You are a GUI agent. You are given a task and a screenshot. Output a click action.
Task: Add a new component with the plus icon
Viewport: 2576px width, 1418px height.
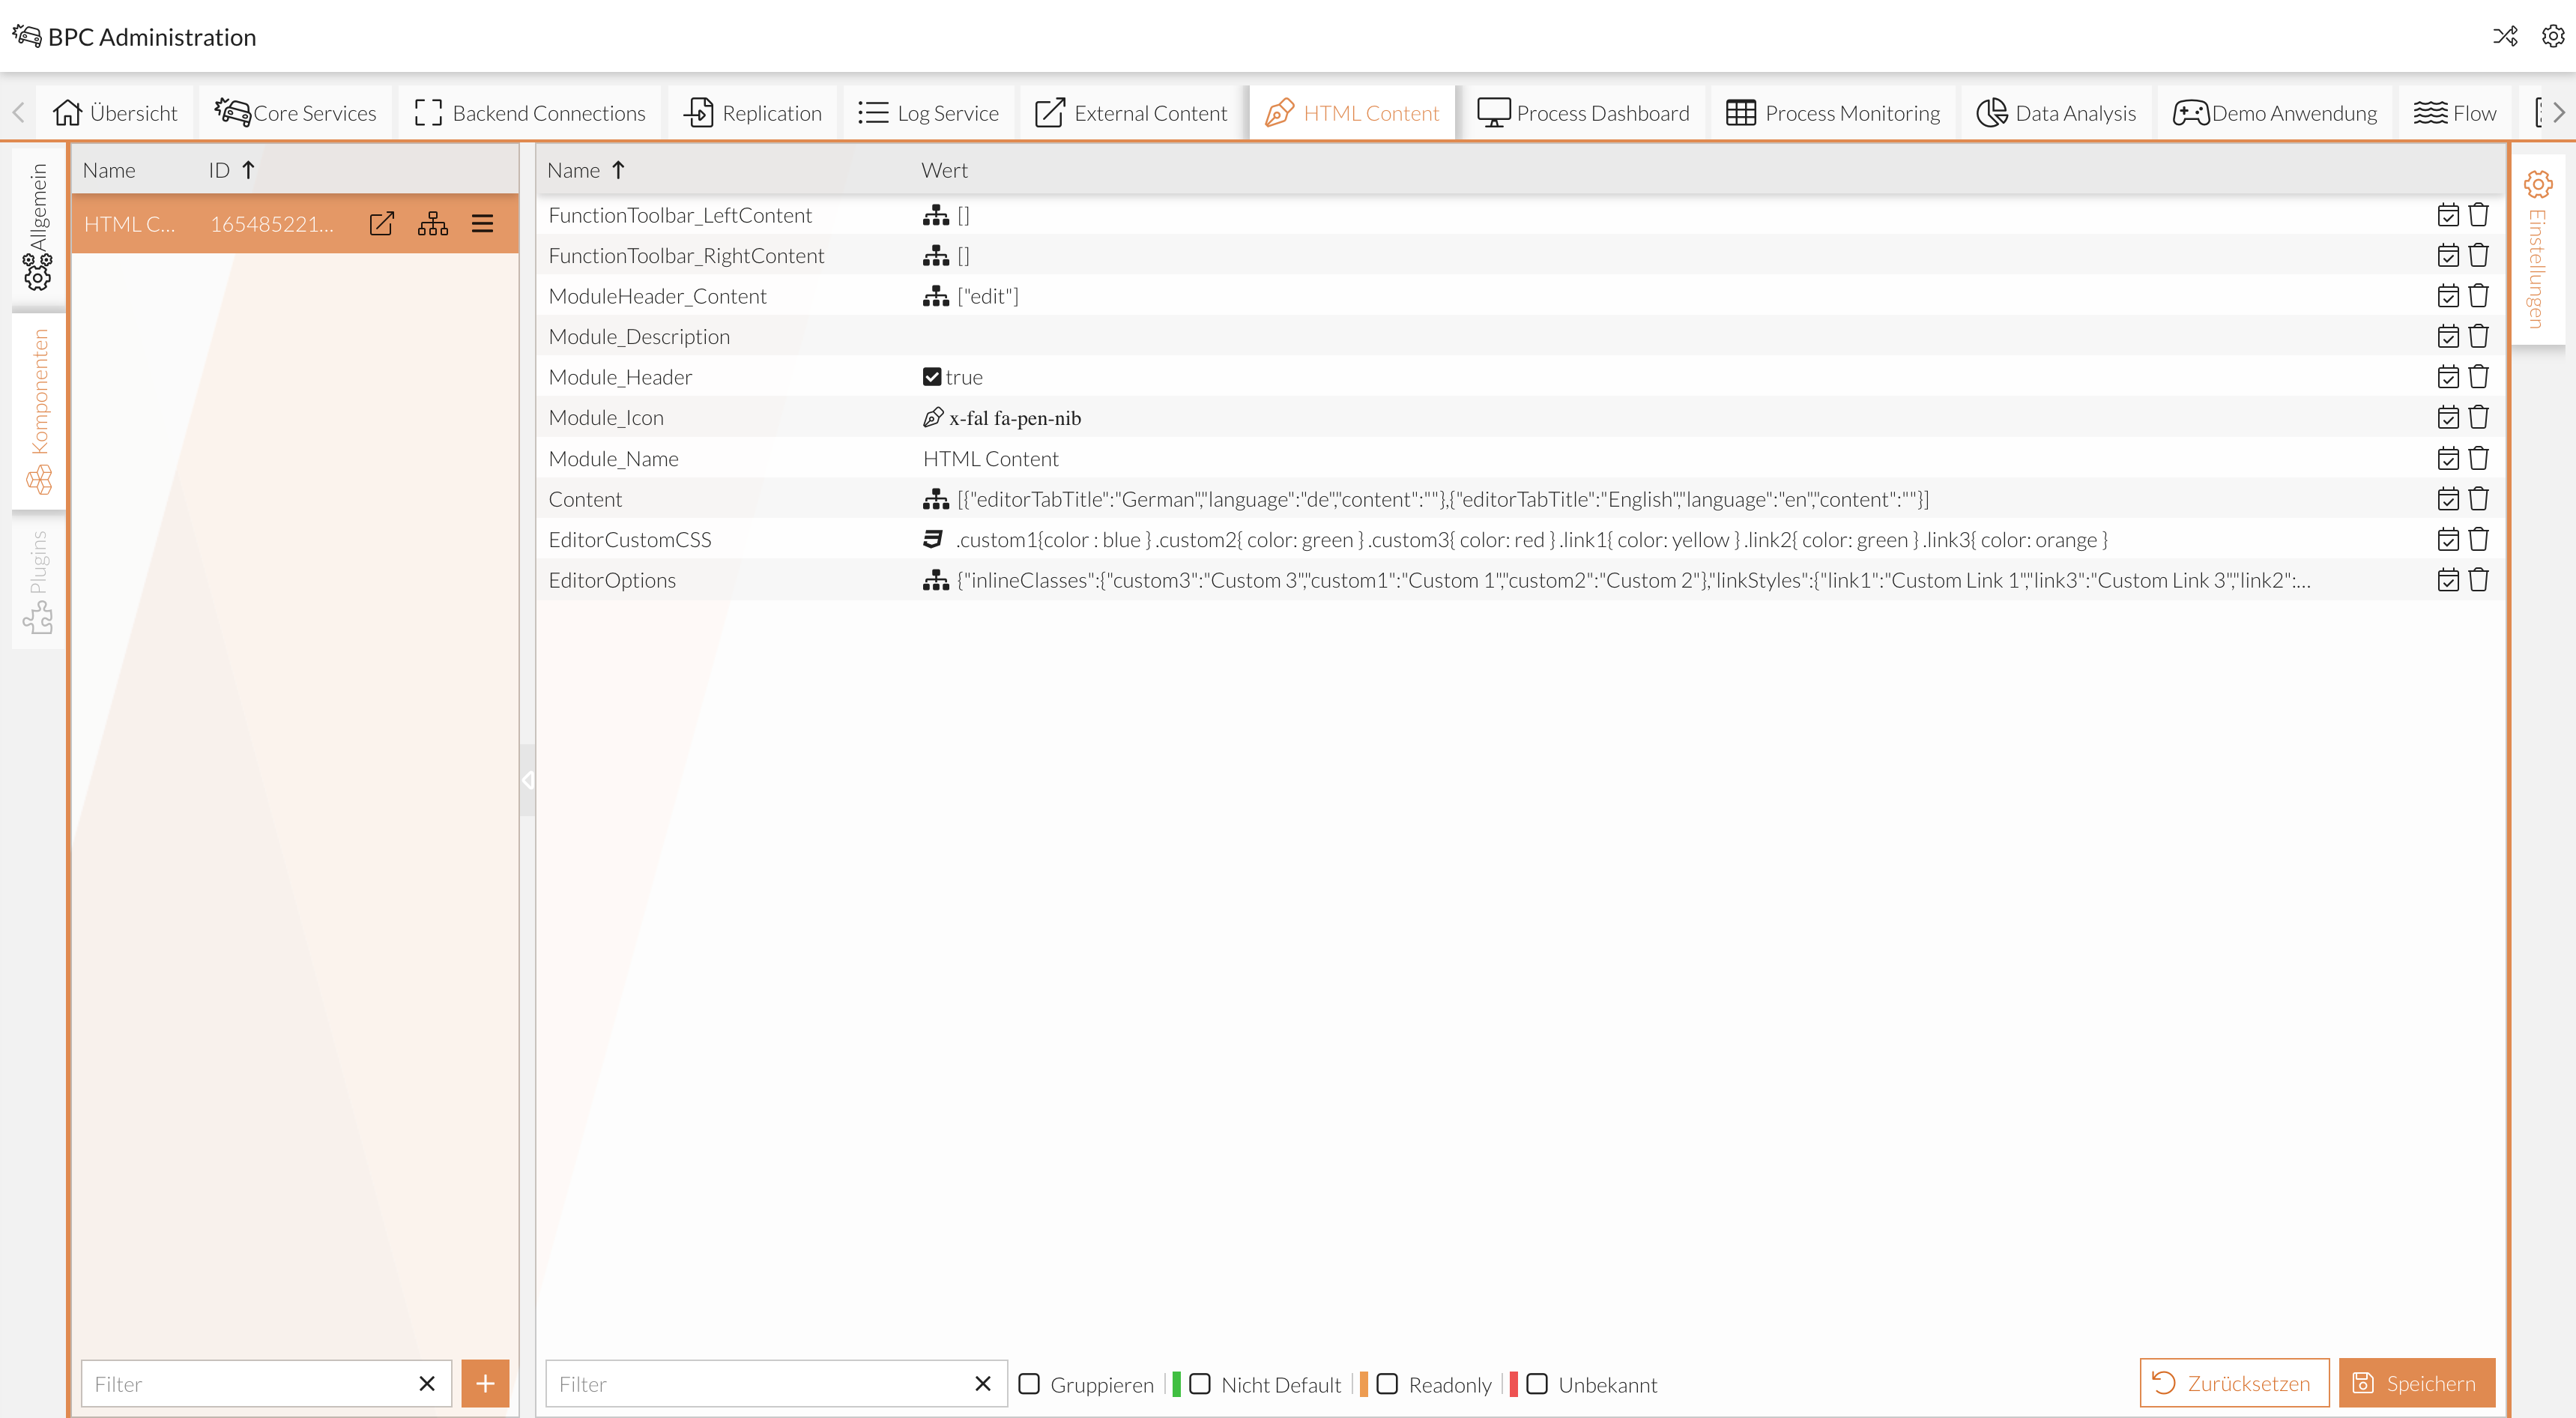[485, 1383]
